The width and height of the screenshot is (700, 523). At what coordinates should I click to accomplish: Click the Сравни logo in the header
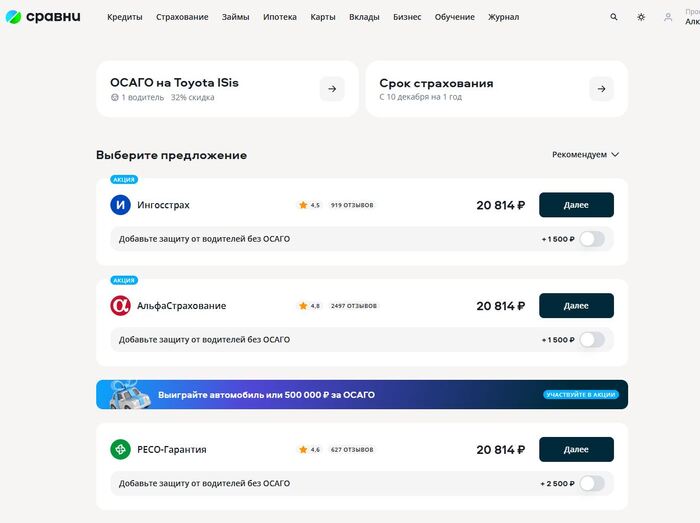point(43,17)
